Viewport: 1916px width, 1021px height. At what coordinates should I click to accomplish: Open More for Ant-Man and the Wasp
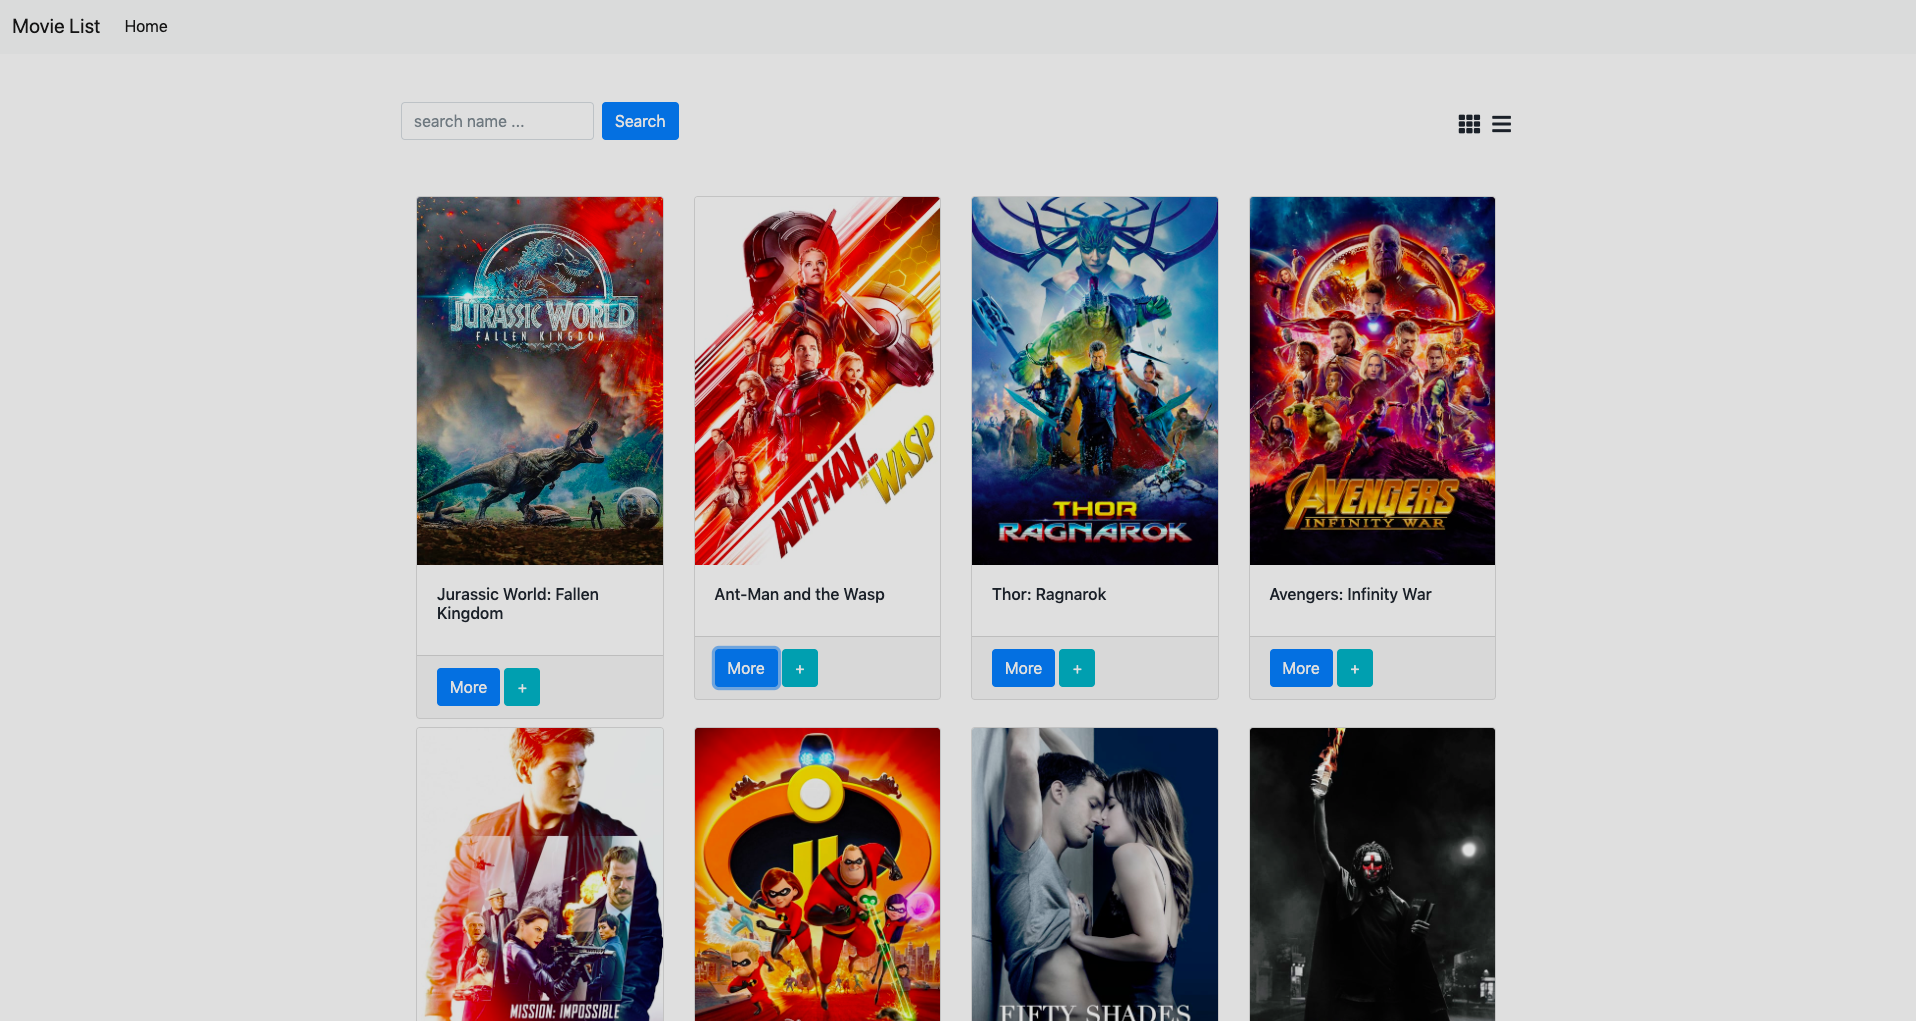(746, 668)
